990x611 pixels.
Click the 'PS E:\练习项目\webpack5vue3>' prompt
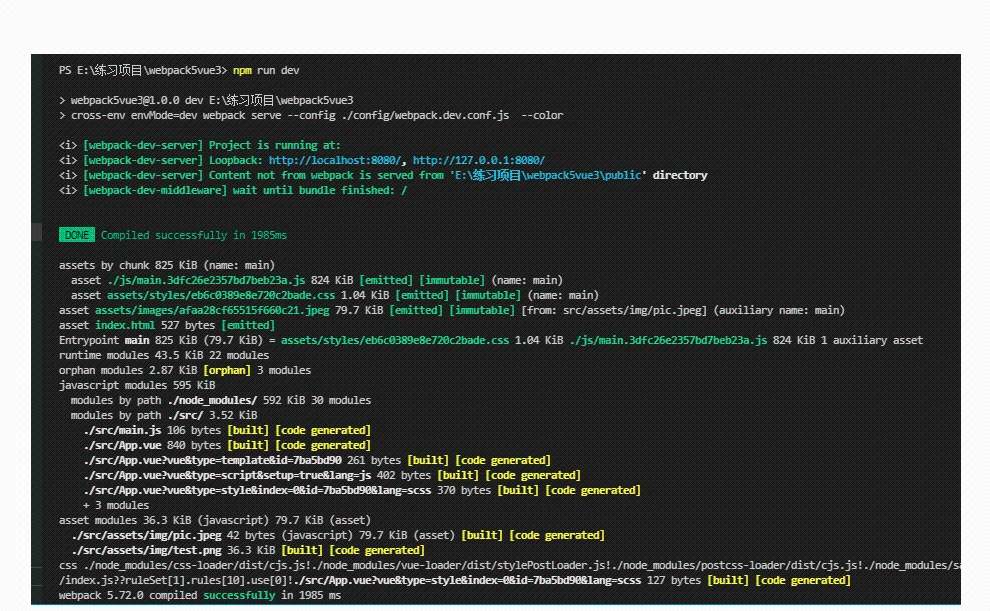(143, 70)
